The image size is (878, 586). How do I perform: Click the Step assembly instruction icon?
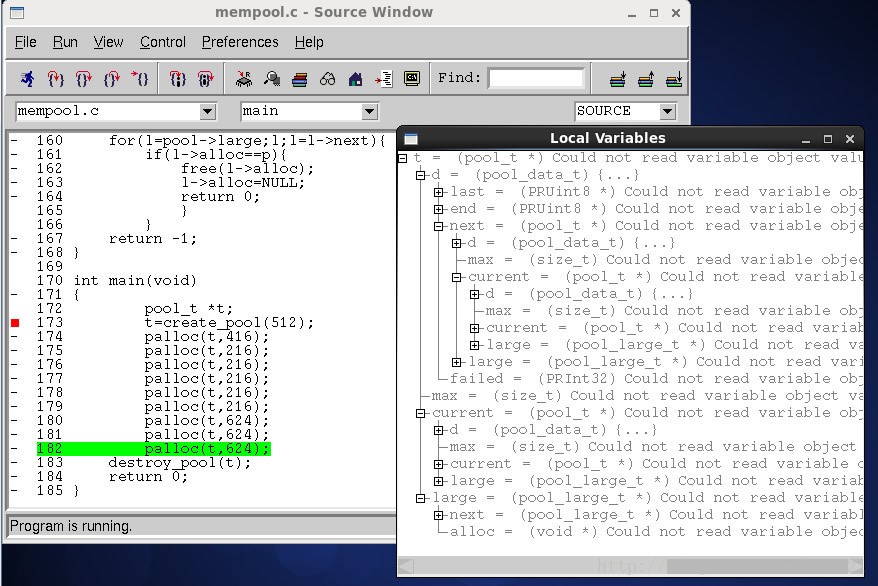click(178, 79)
